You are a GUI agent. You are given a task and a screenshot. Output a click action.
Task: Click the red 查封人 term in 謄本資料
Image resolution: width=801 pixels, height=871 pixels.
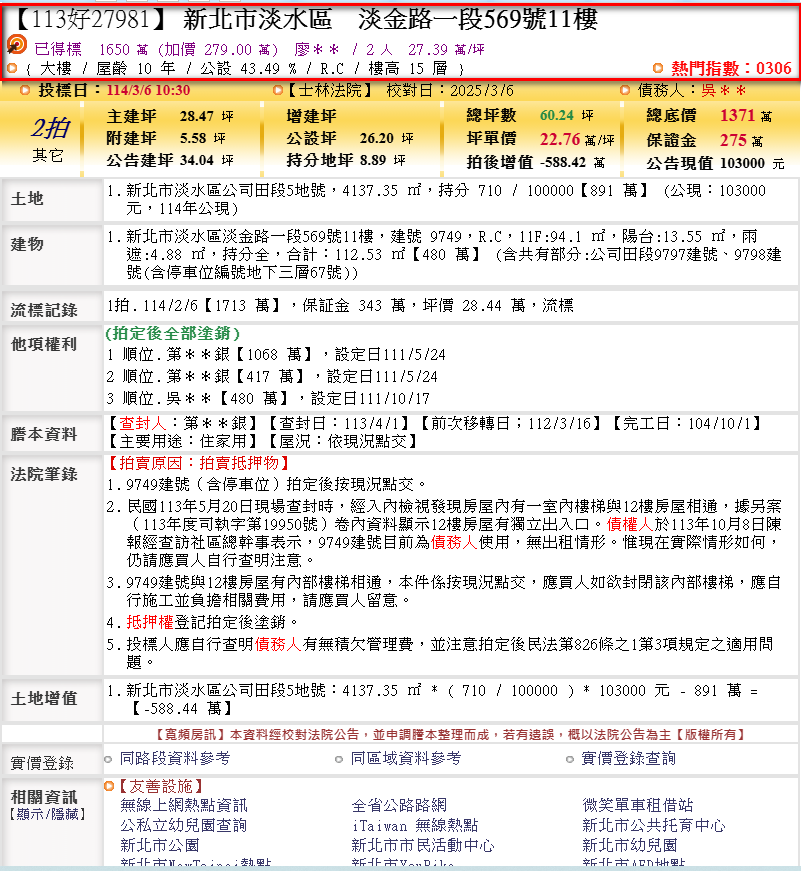(135, 422)
